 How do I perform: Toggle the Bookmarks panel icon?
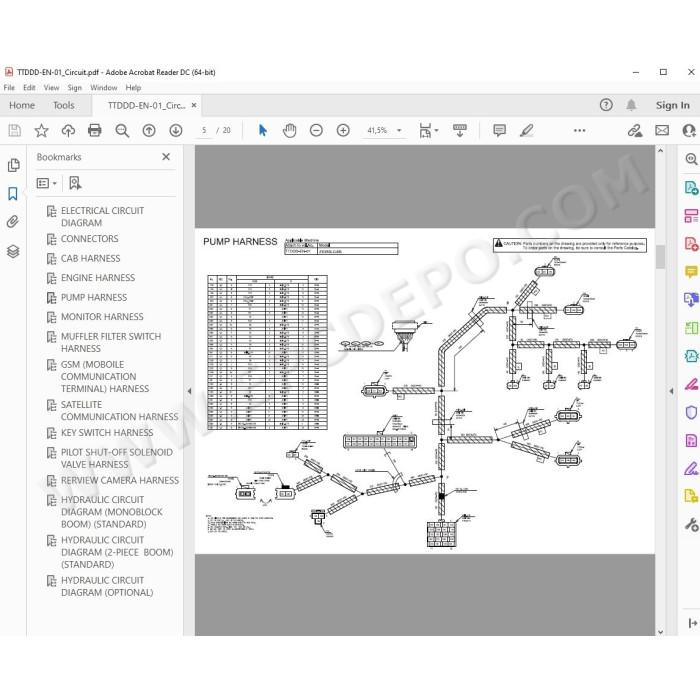13,193
